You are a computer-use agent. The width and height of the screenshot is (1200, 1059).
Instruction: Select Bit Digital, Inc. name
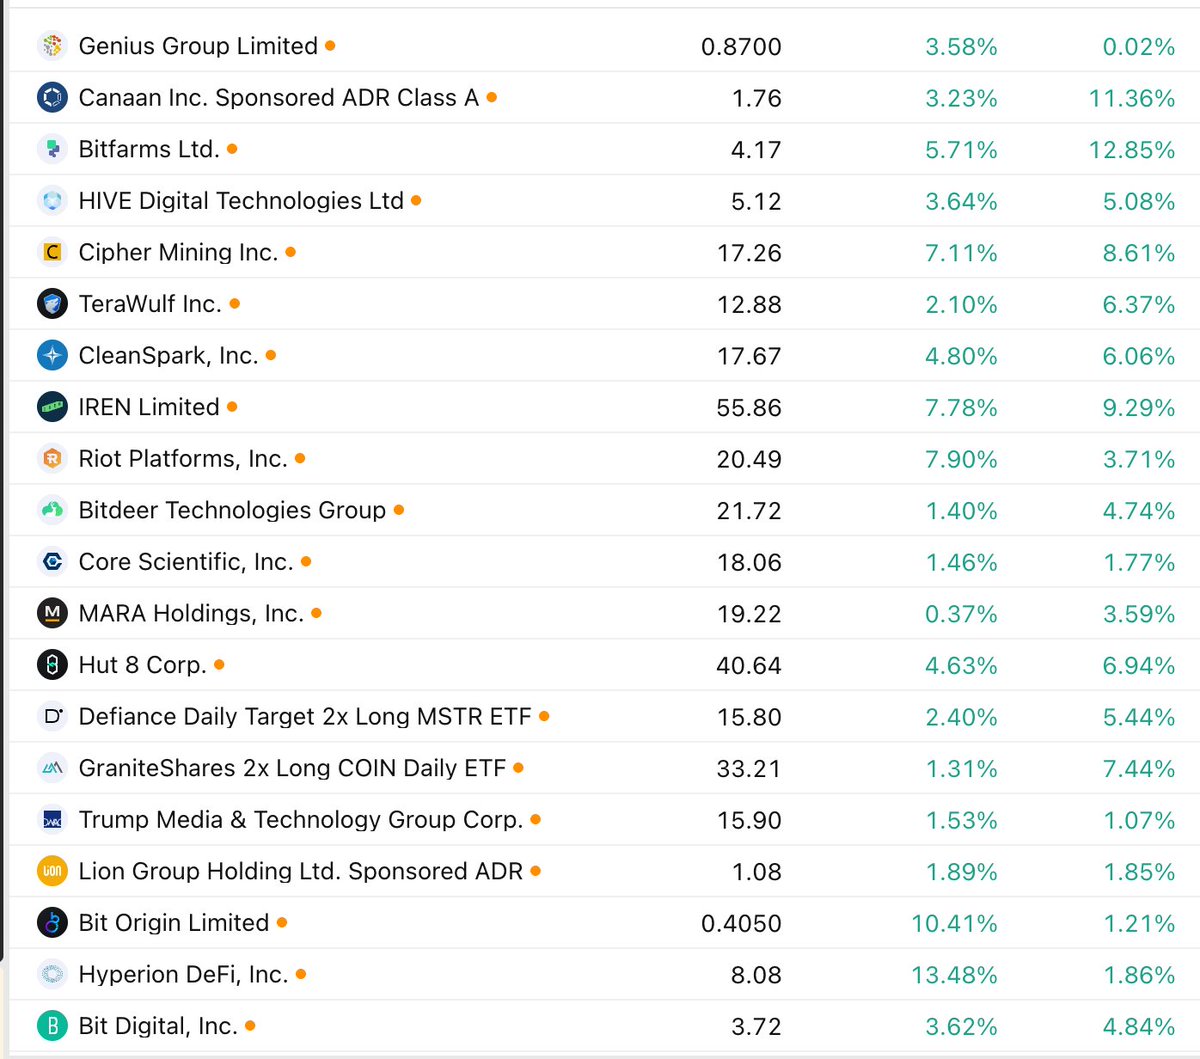point(158,1026)
